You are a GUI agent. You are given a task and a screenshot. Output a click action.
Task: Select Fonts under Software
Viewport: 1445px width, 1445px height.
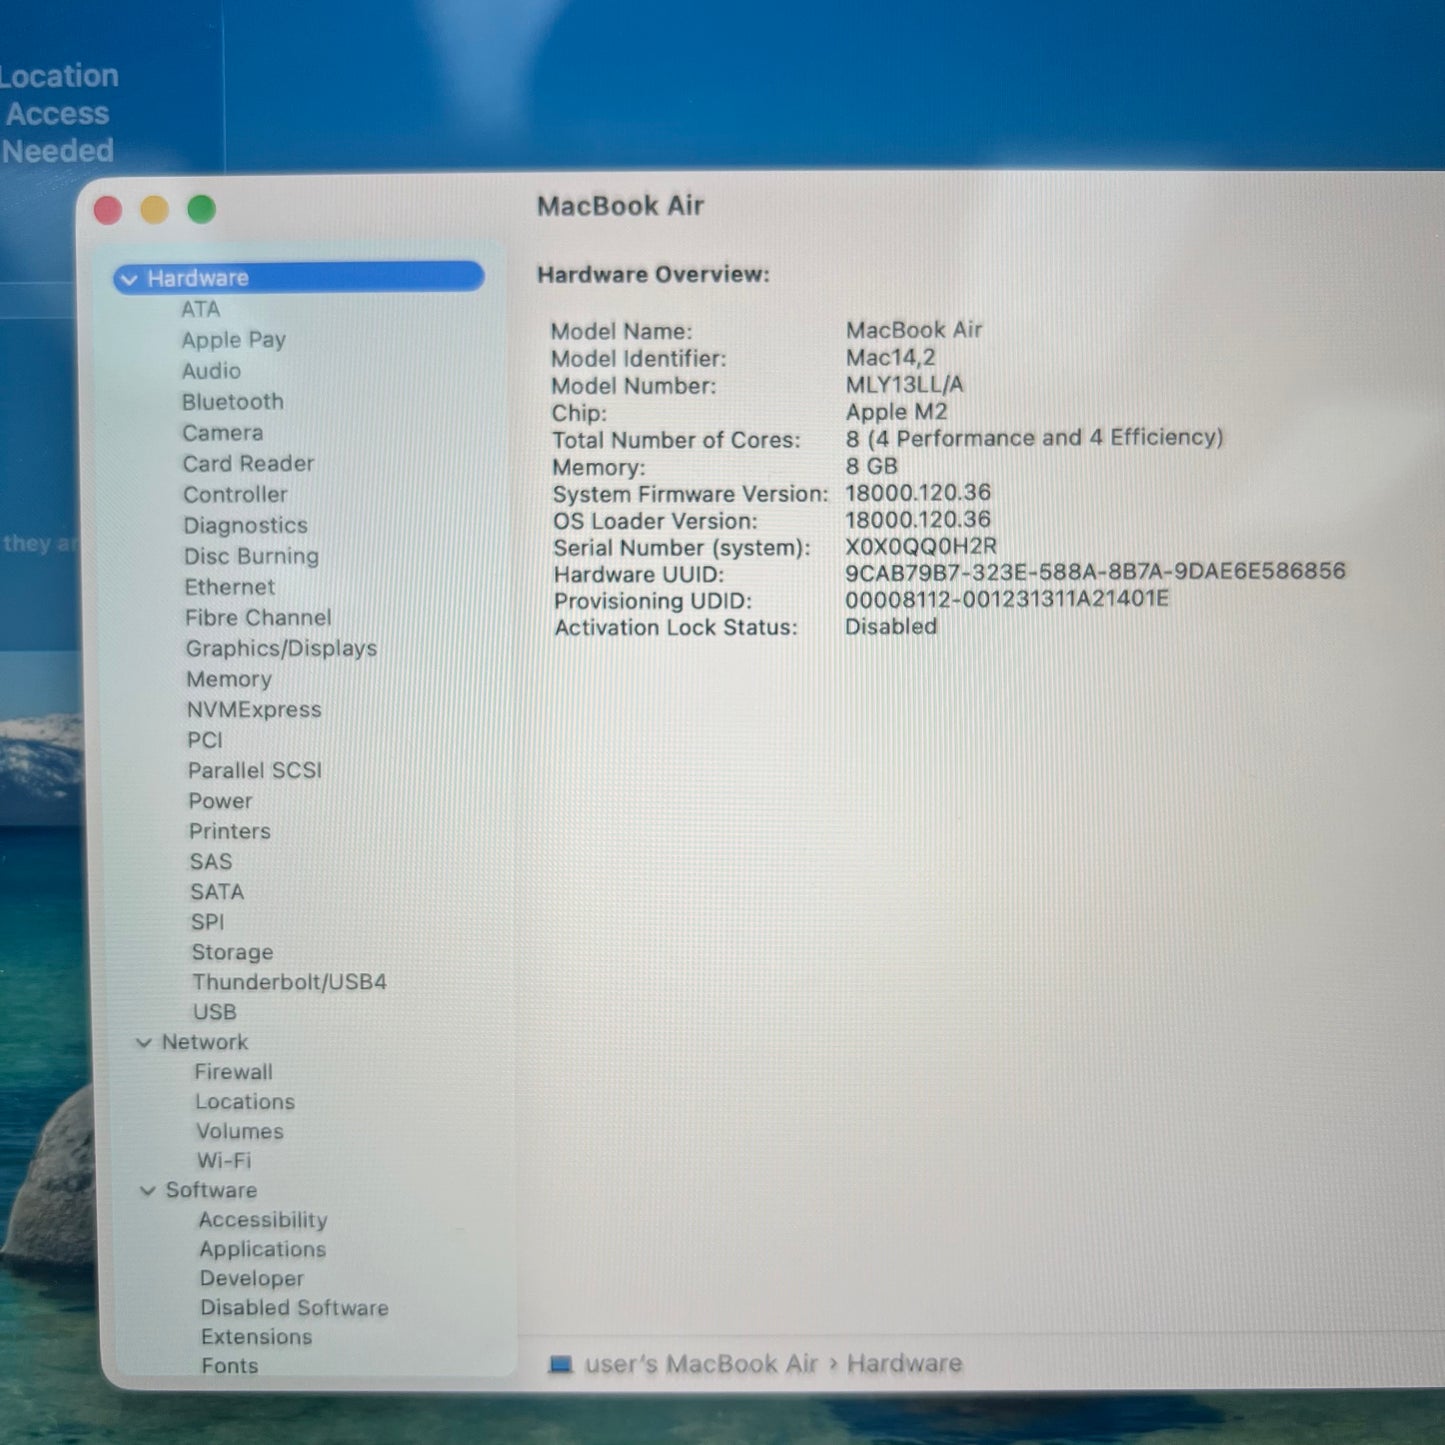coord(230,1366)
